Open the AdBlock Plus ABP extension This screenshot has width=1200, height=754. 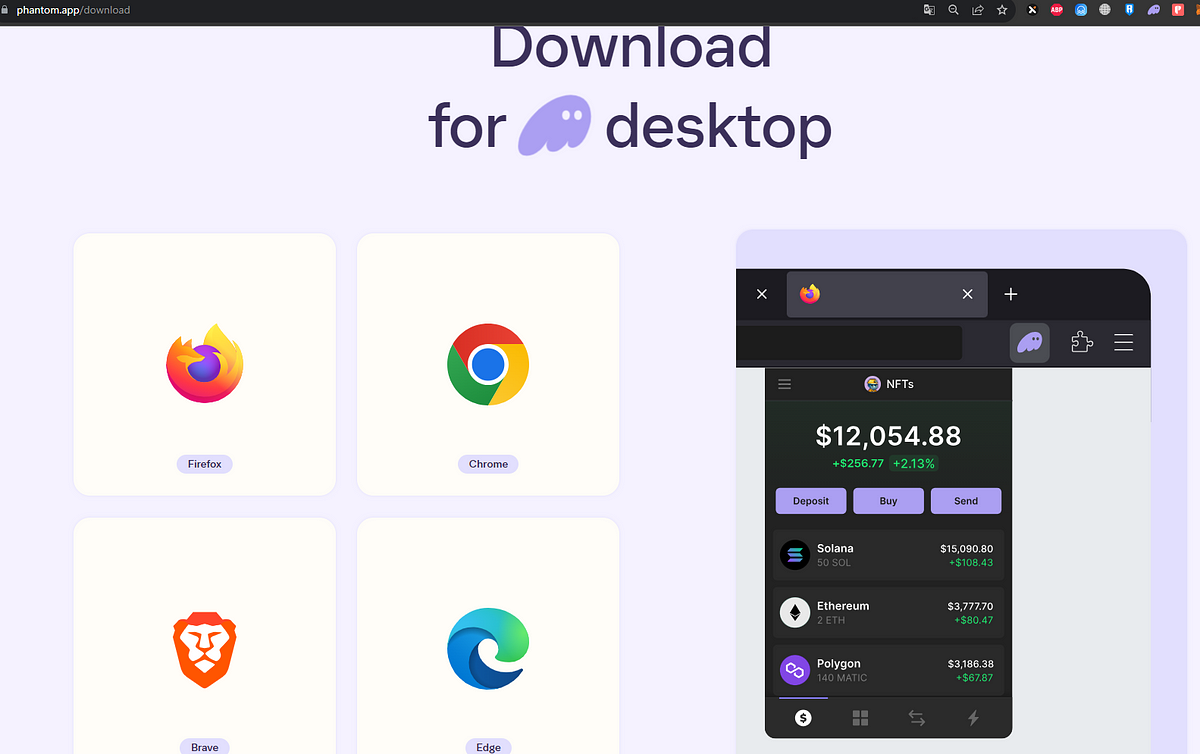click(1057, 10)
